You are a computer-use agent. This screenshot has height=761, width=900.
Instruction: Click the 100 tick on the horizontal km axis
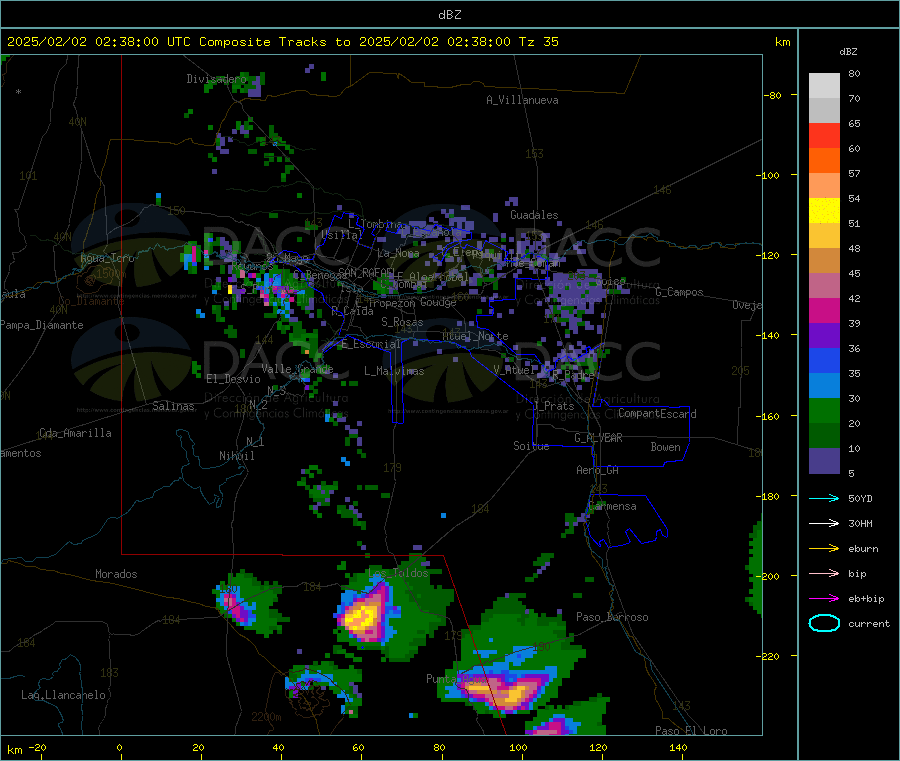pos(518,747)
